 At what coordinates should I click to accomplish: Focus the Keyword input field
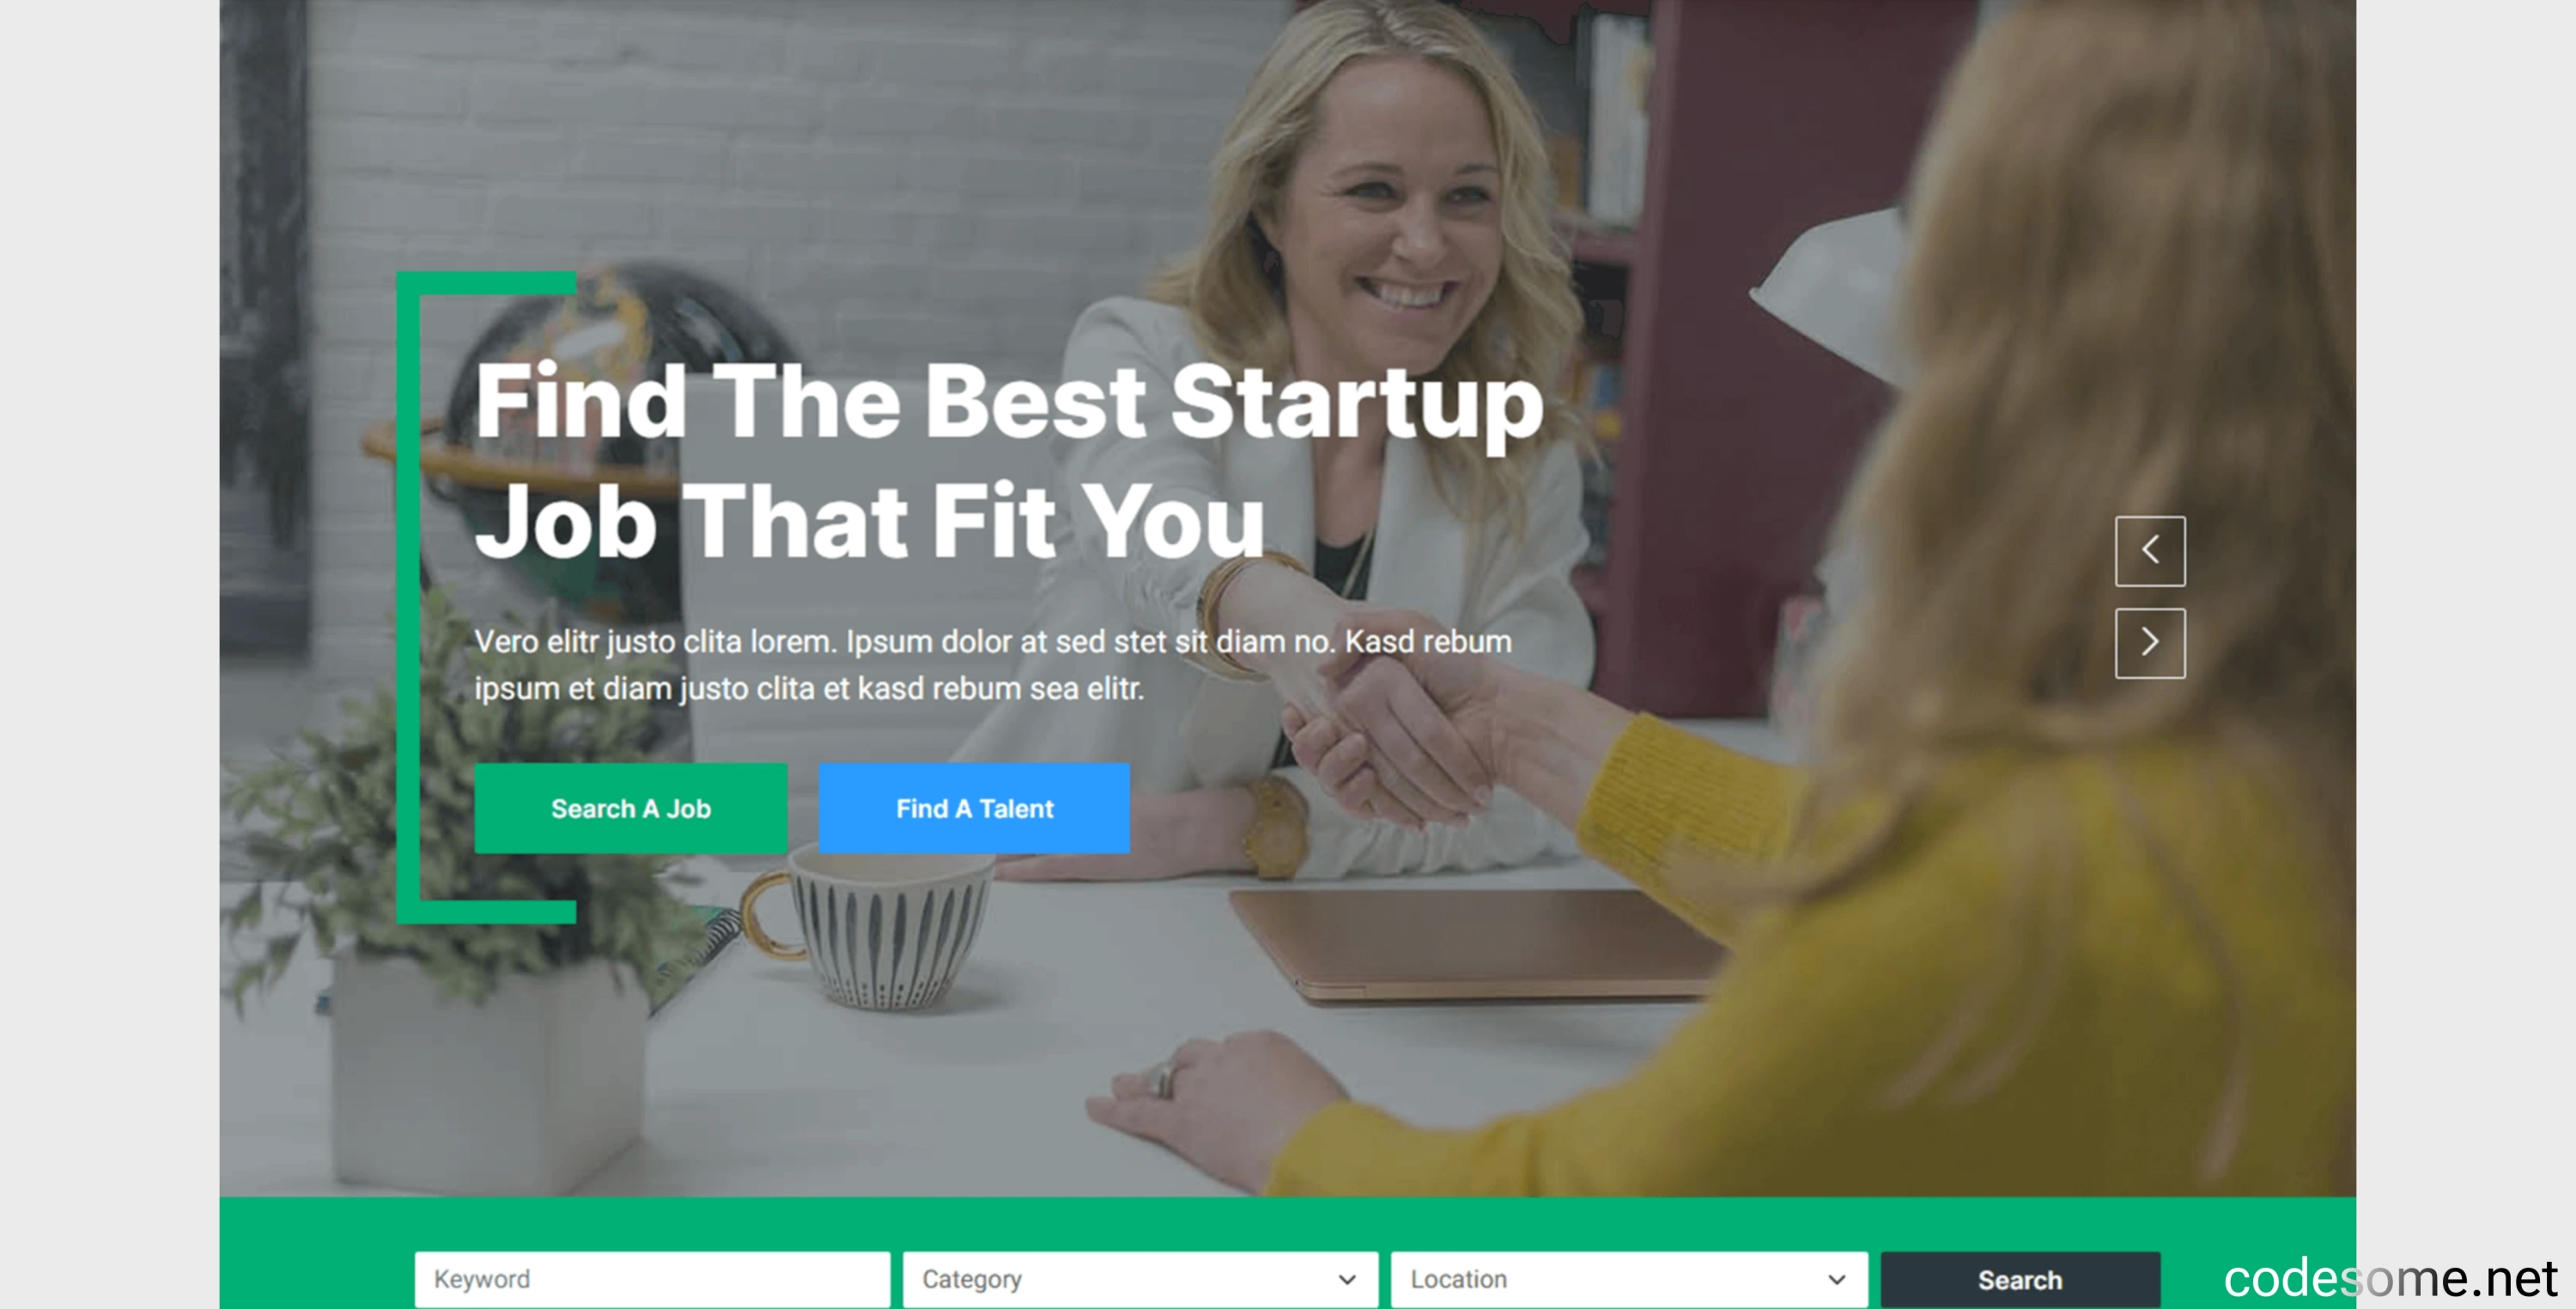pos(652,1279)
